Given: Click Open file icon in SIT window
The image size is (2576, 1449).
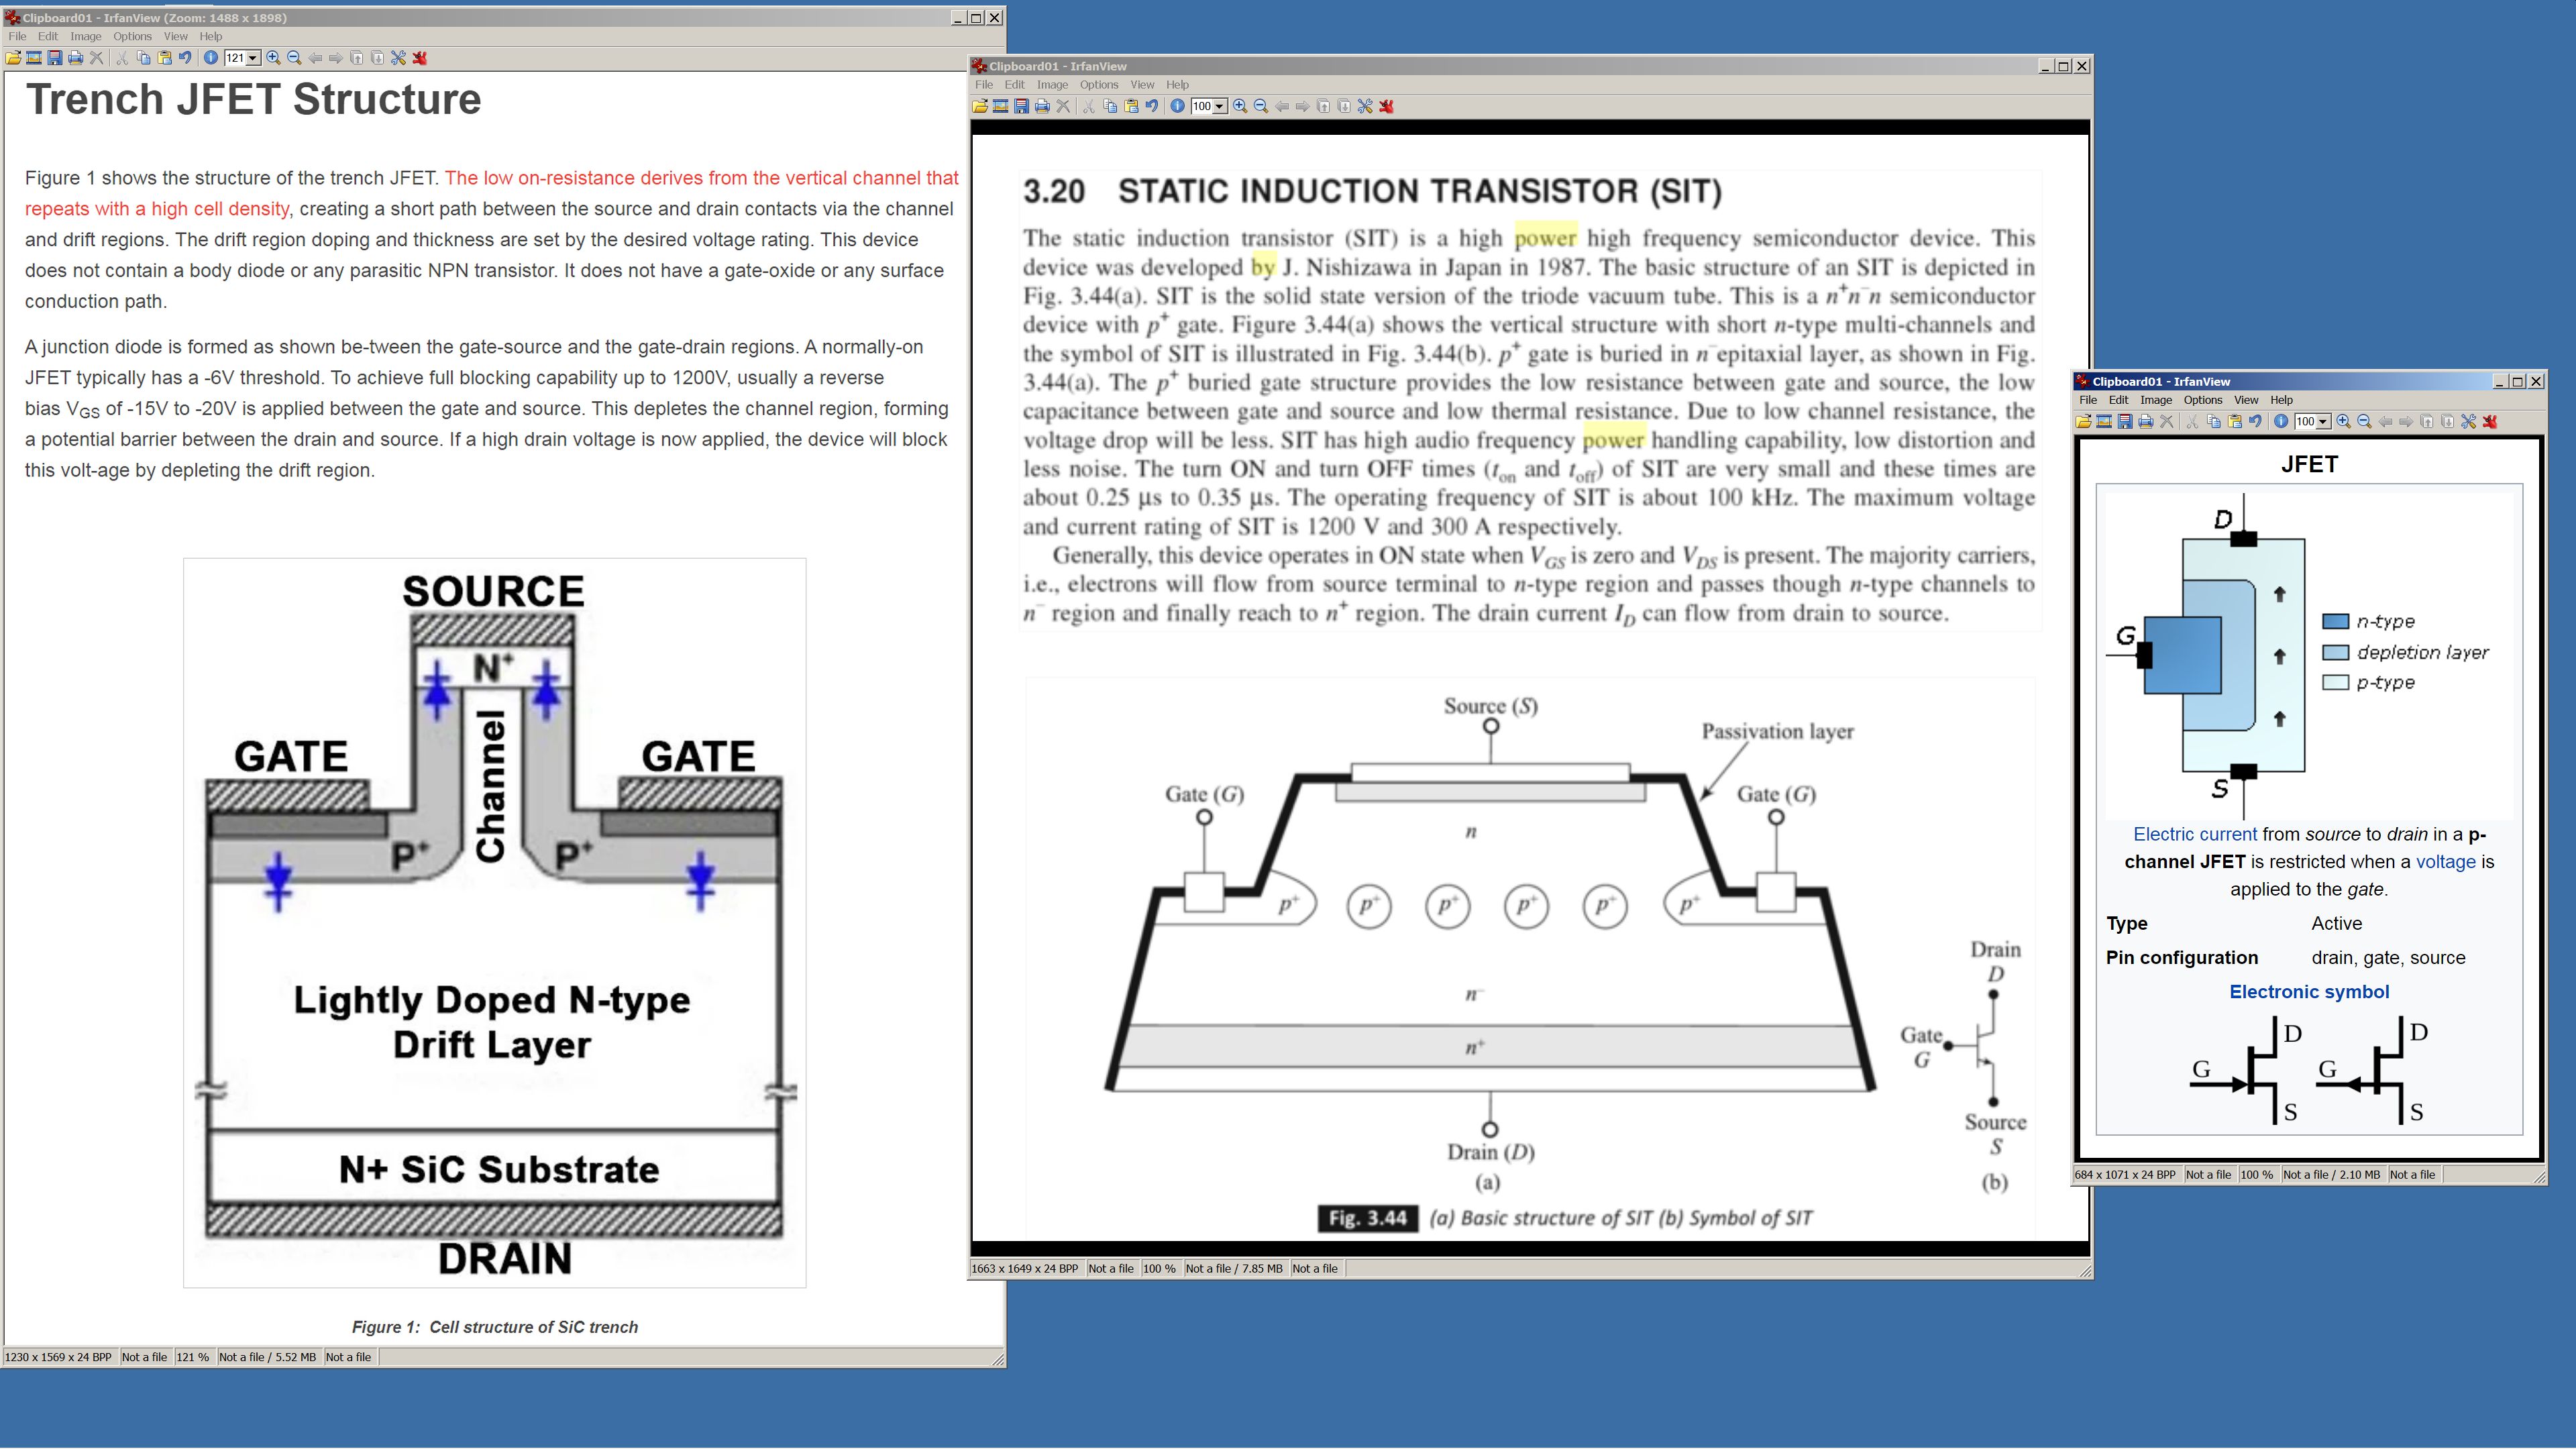Looking at the screenshot, I should click(980, 106).
